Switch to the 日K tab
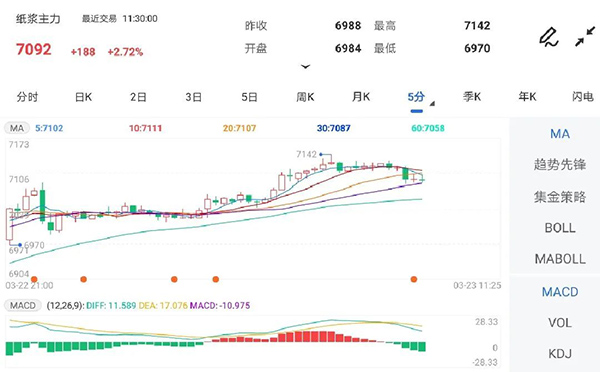The height and width of the screenshot is (372, 600). click(83, 97)
